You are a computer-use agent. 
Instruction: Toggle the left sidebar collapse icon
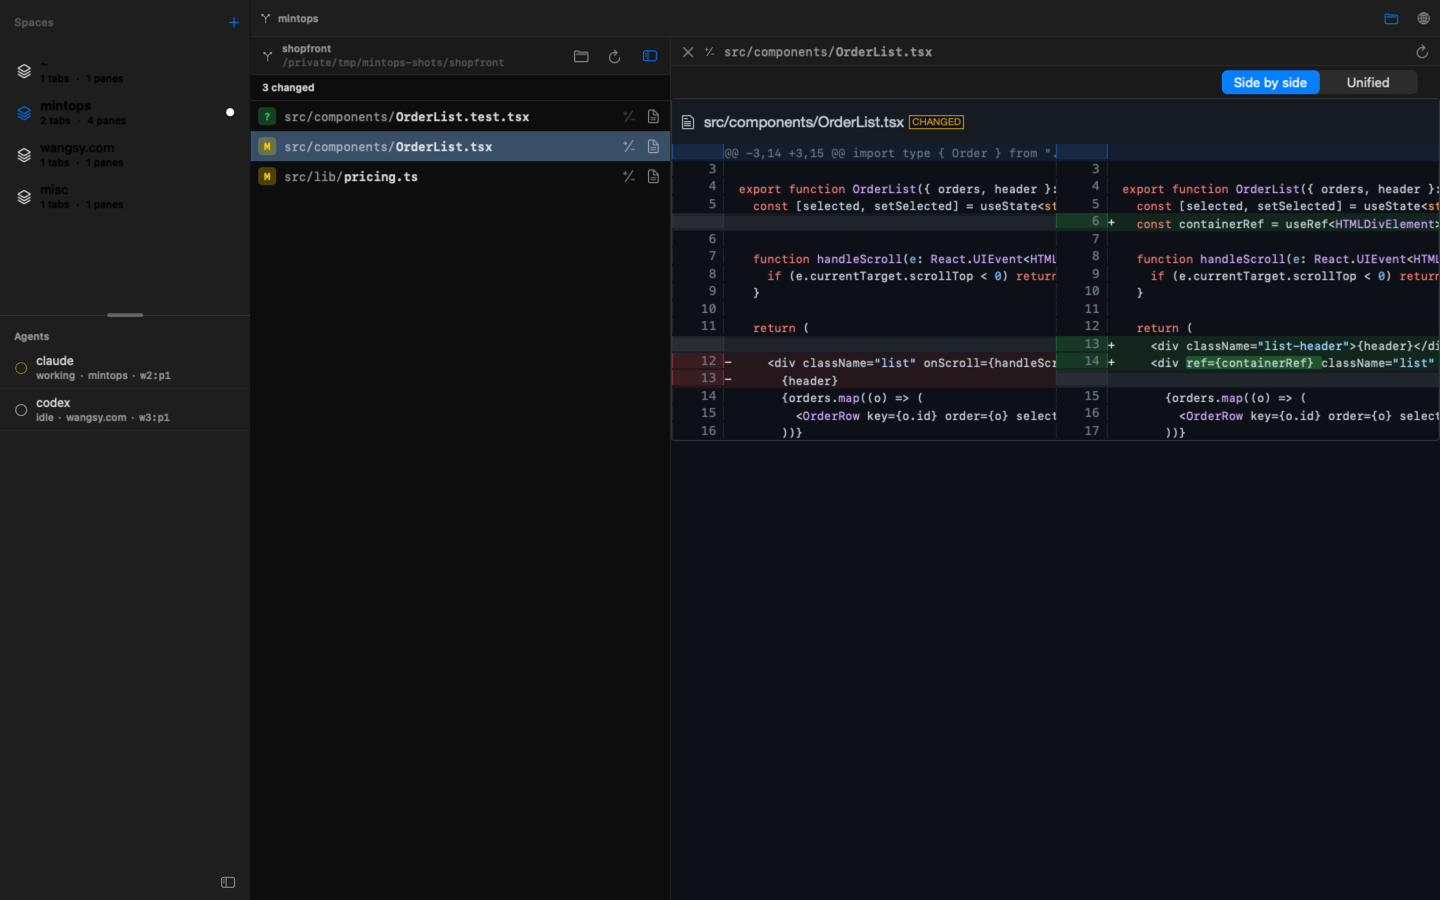228,882
